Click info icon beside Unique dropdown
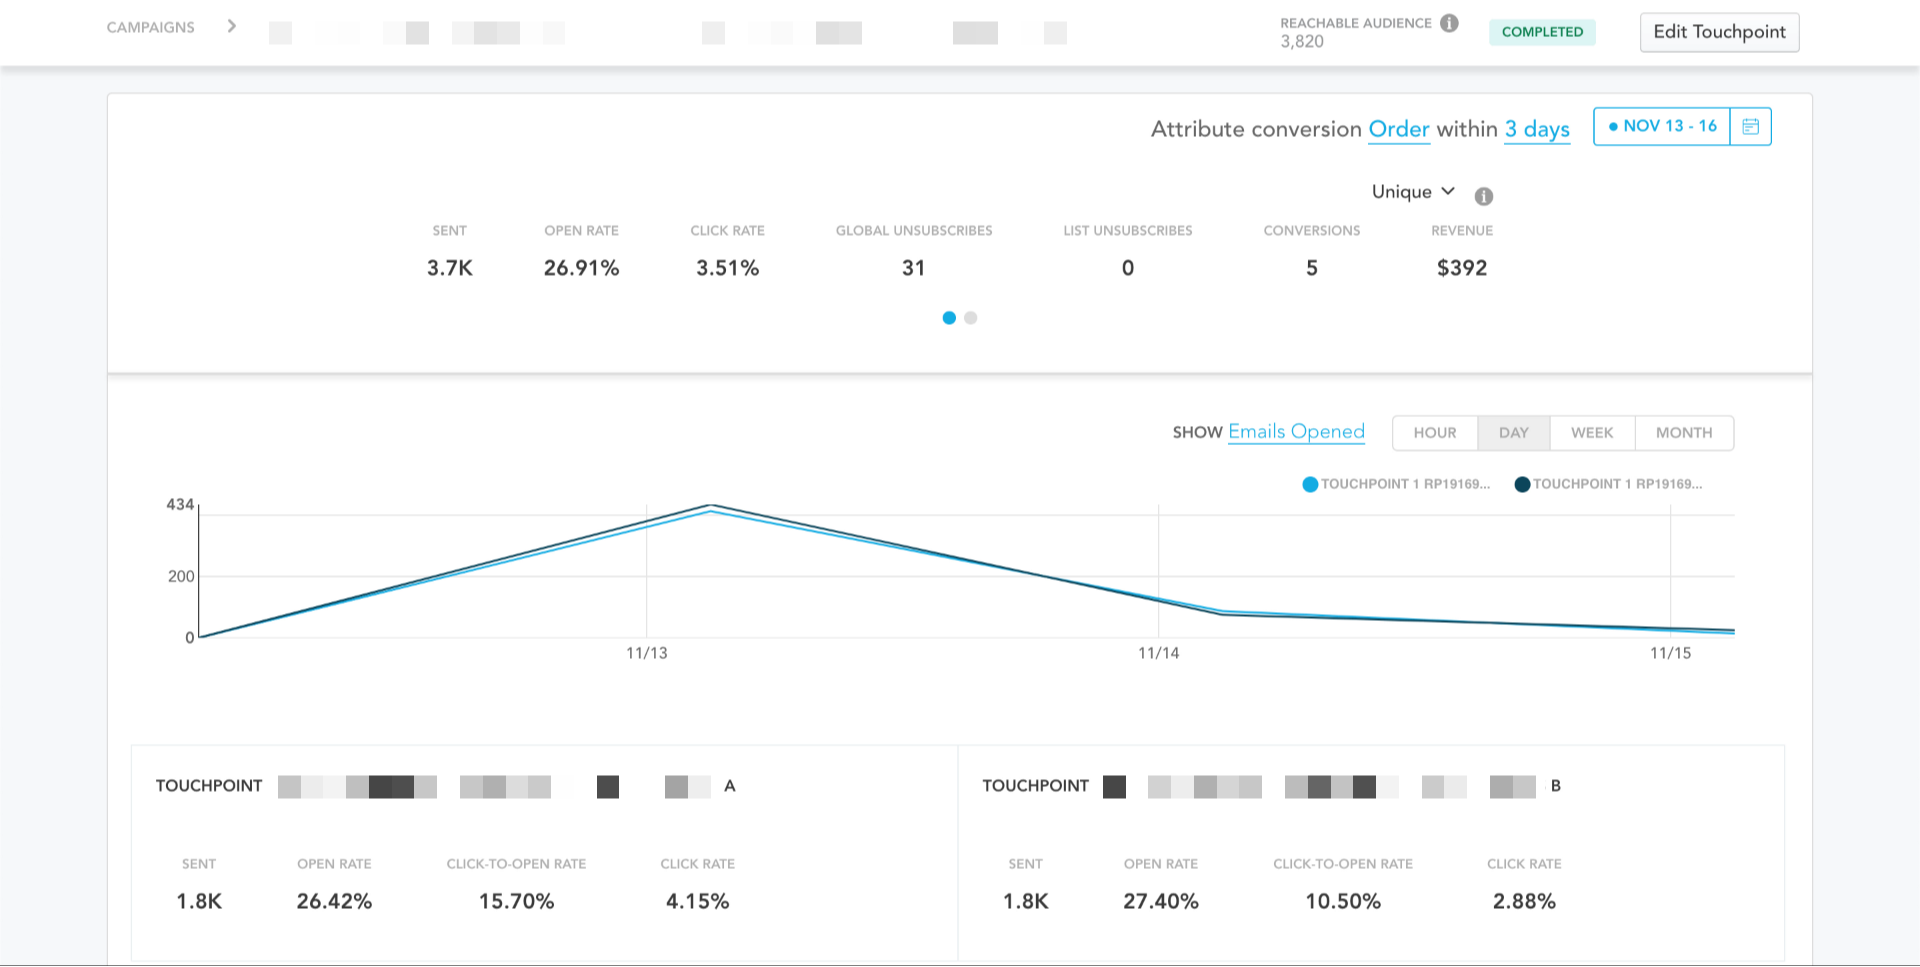Viewport: 1920px width, 967px height. 1484,197
